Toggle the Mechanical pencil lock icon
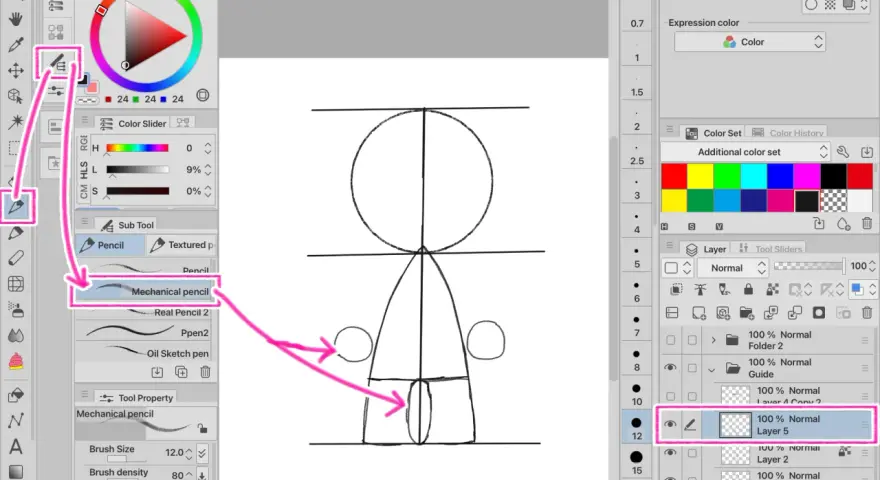Viewport: 880px width, 480px height. click(202, 428)
